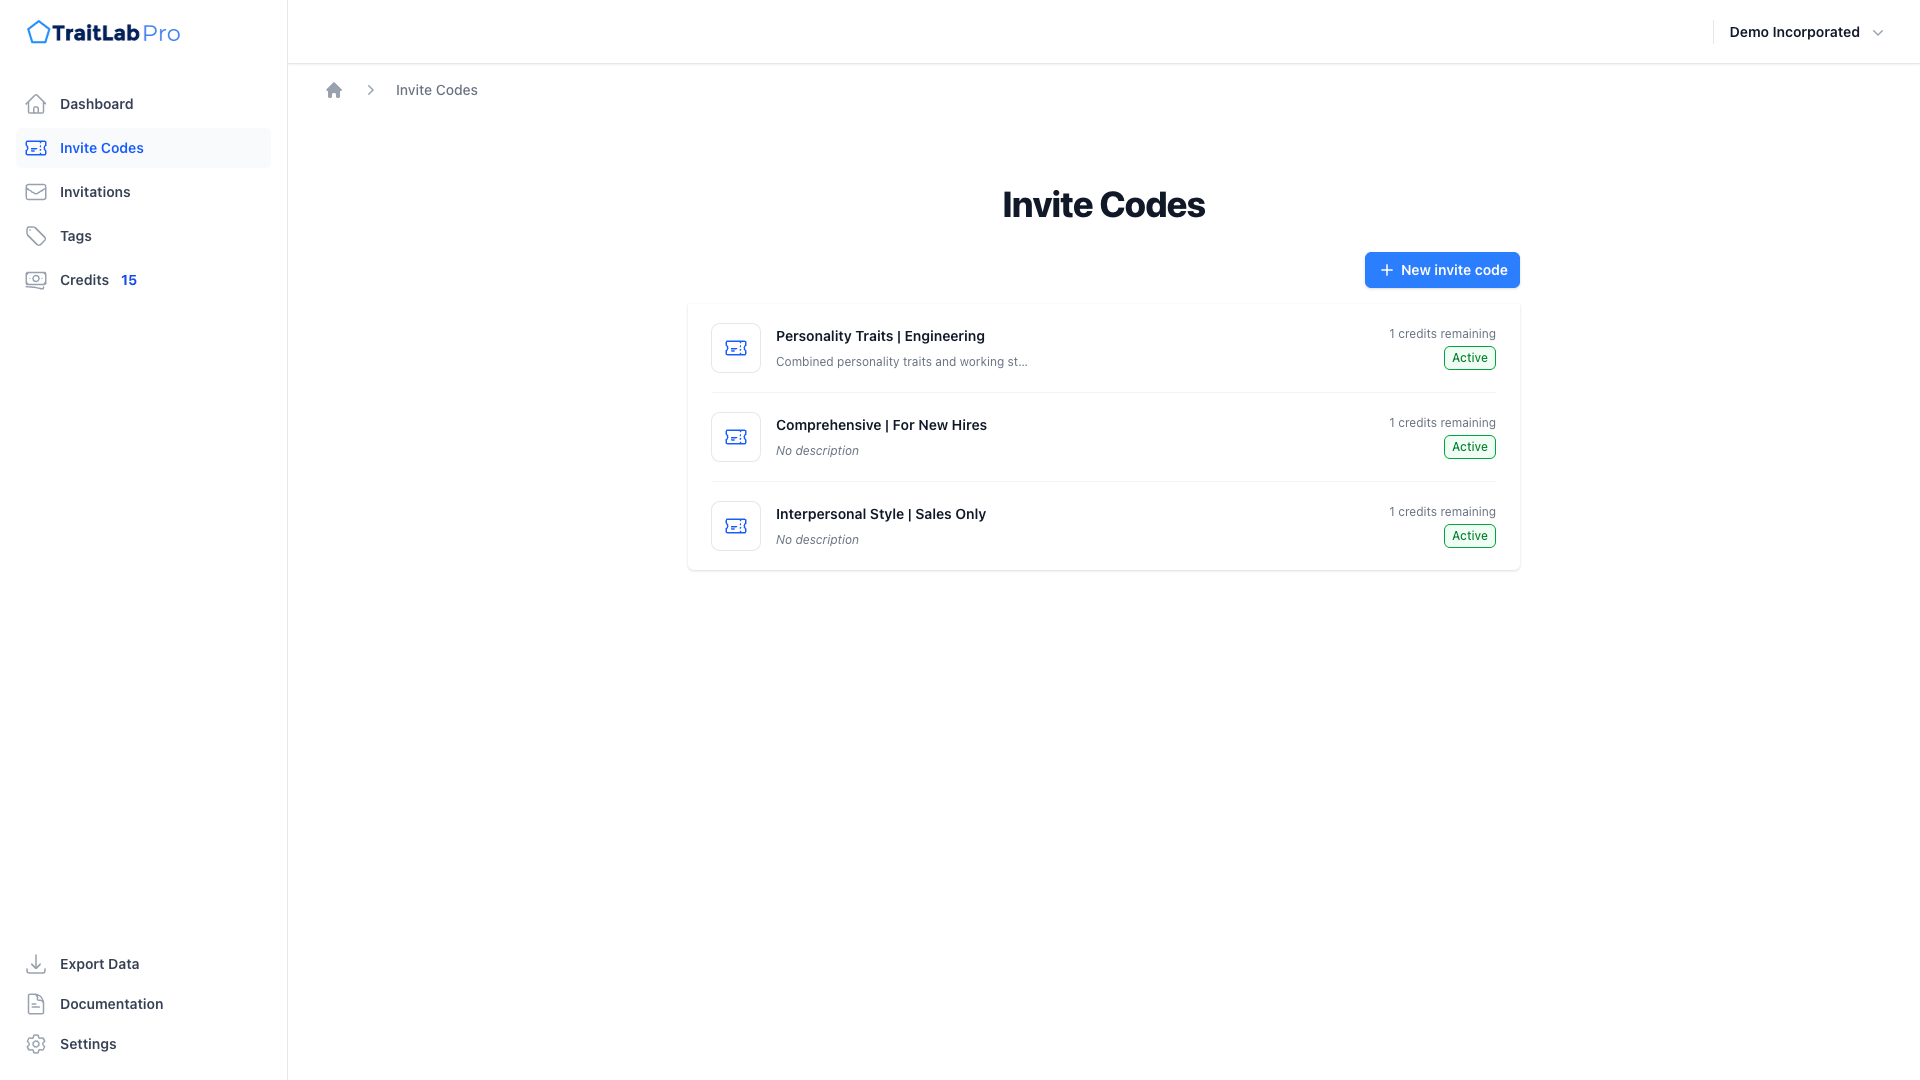
Task: Click the Documentation file icon
Action: [x=36, y=1004]
